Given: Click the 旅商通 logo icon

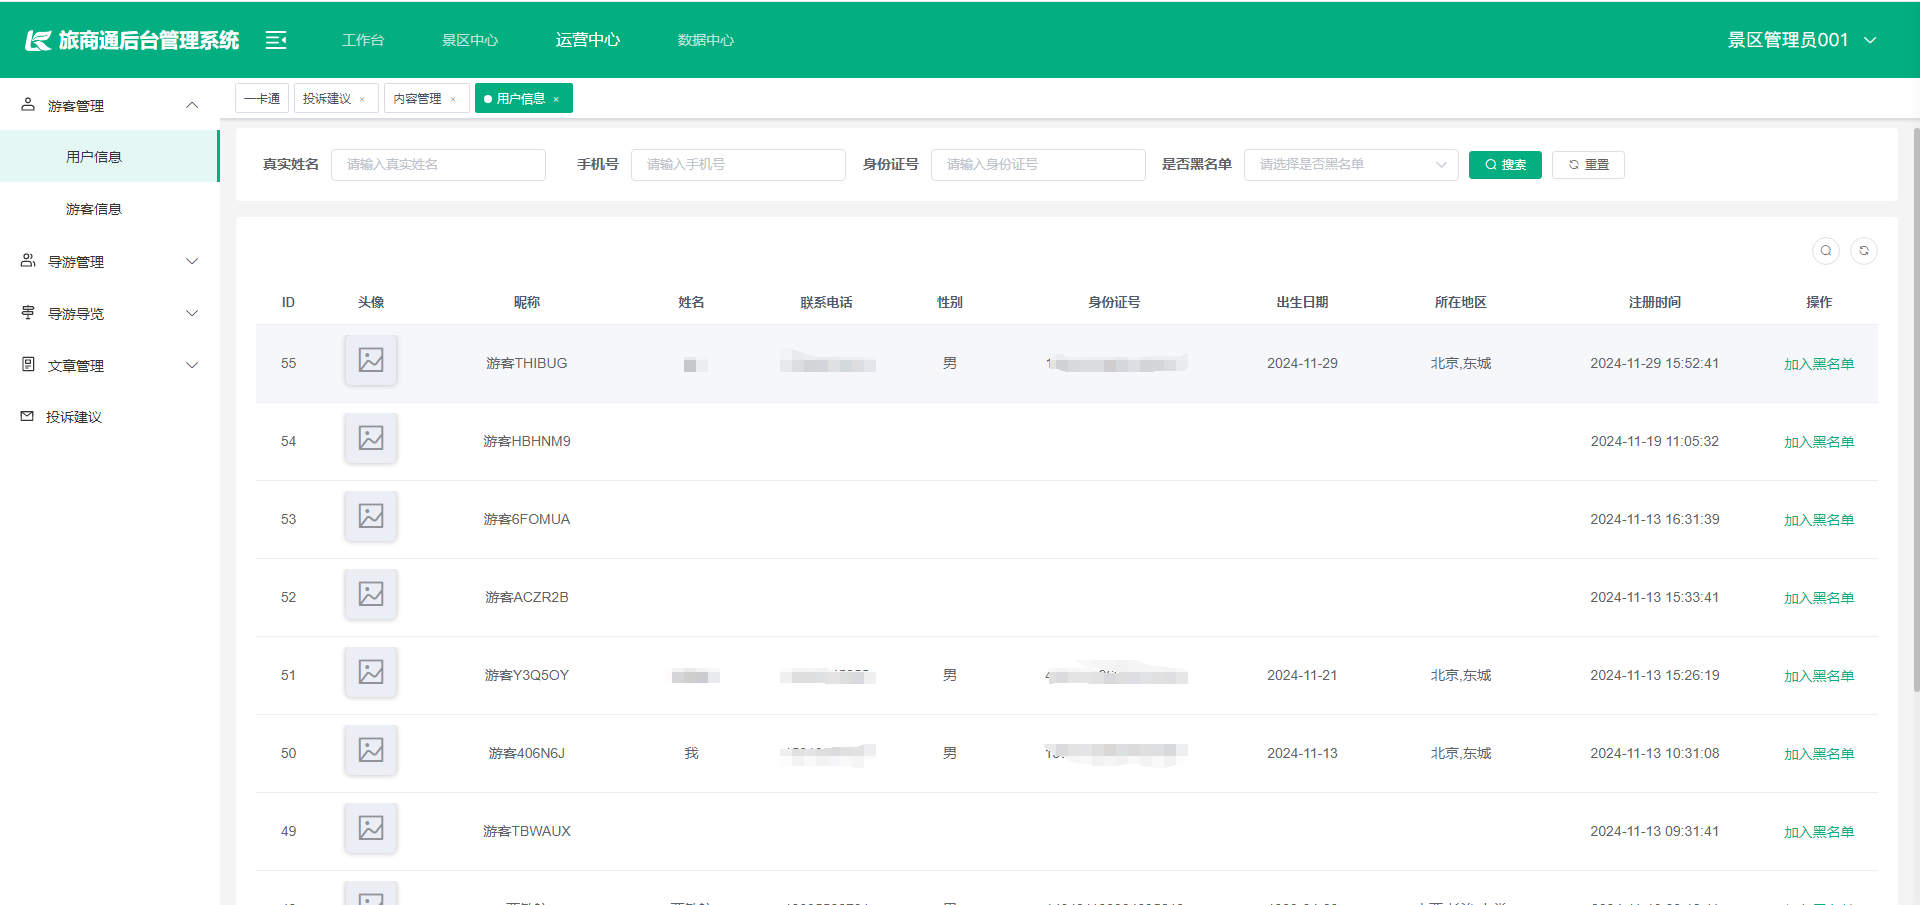Looking at the screenshot, I should [38, 40].
